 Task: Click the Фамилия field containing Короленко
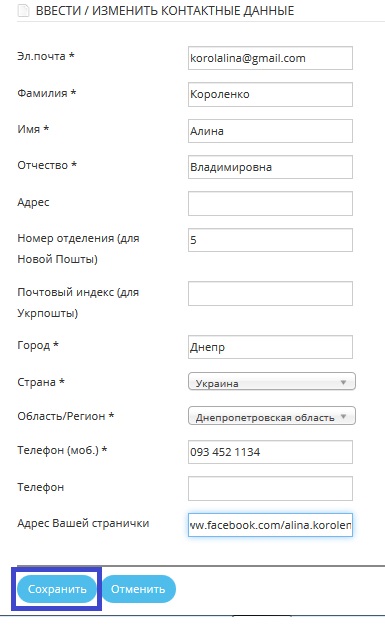tap(270, 94)
